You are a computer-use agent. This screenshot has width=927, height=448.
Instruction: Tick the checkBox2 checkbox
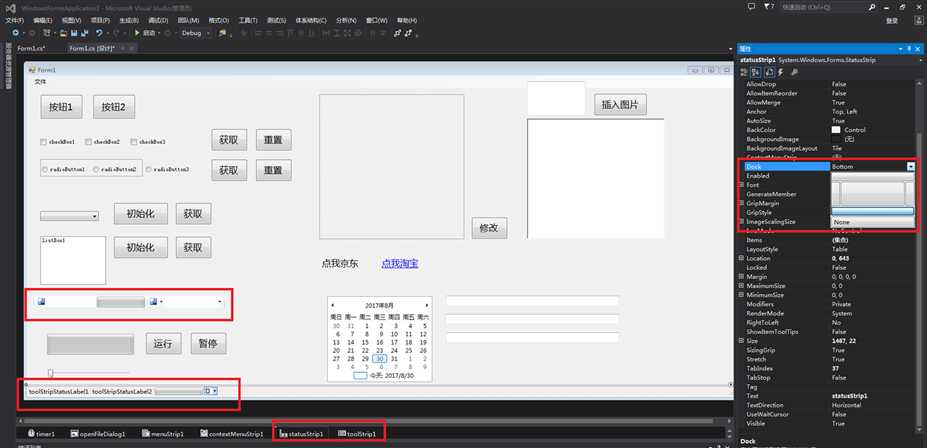88,142
